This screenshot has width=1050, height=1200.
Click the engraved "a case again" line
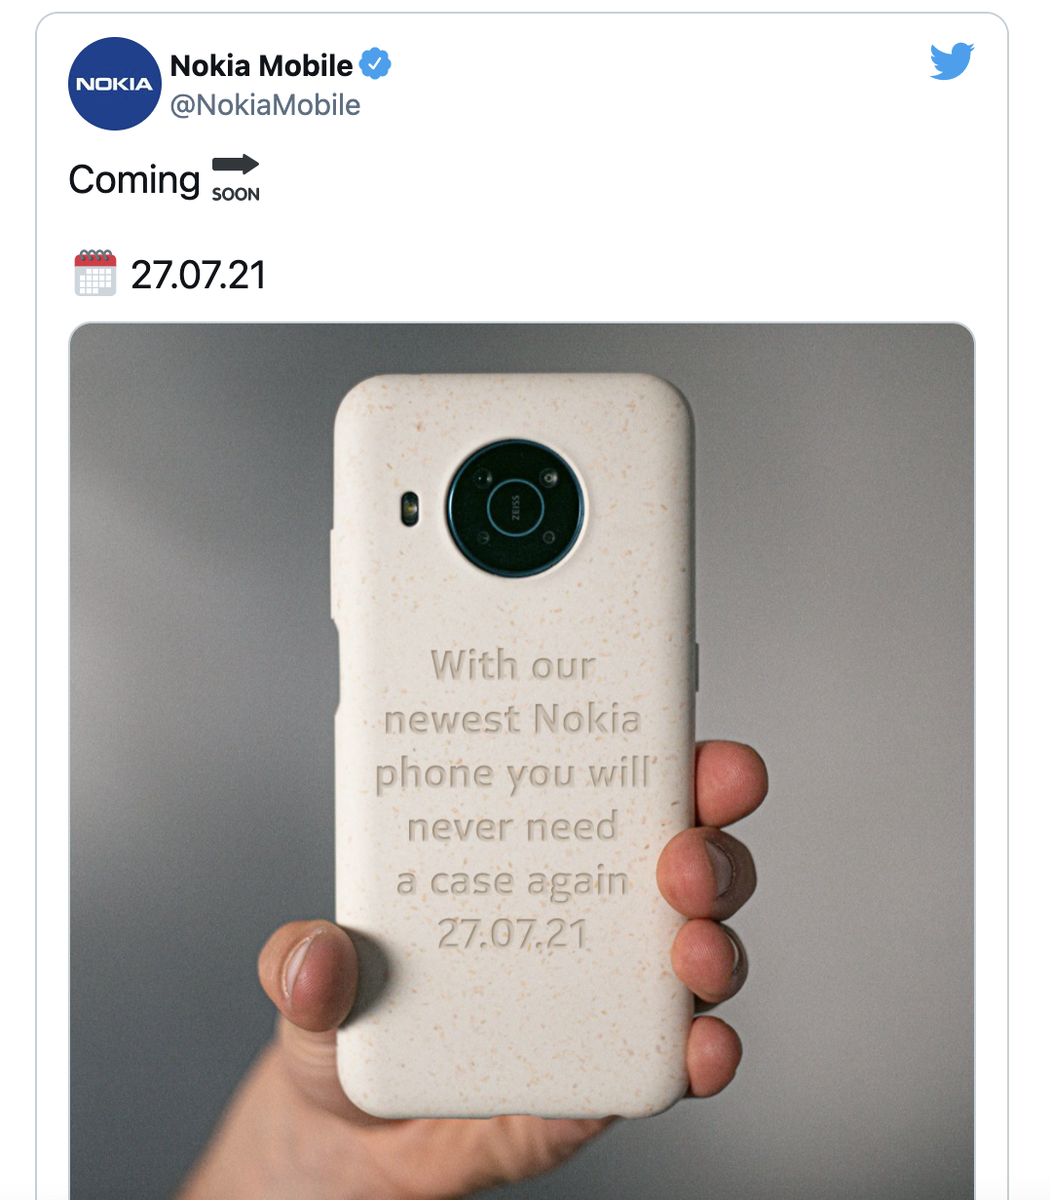[x=512, y=881]
